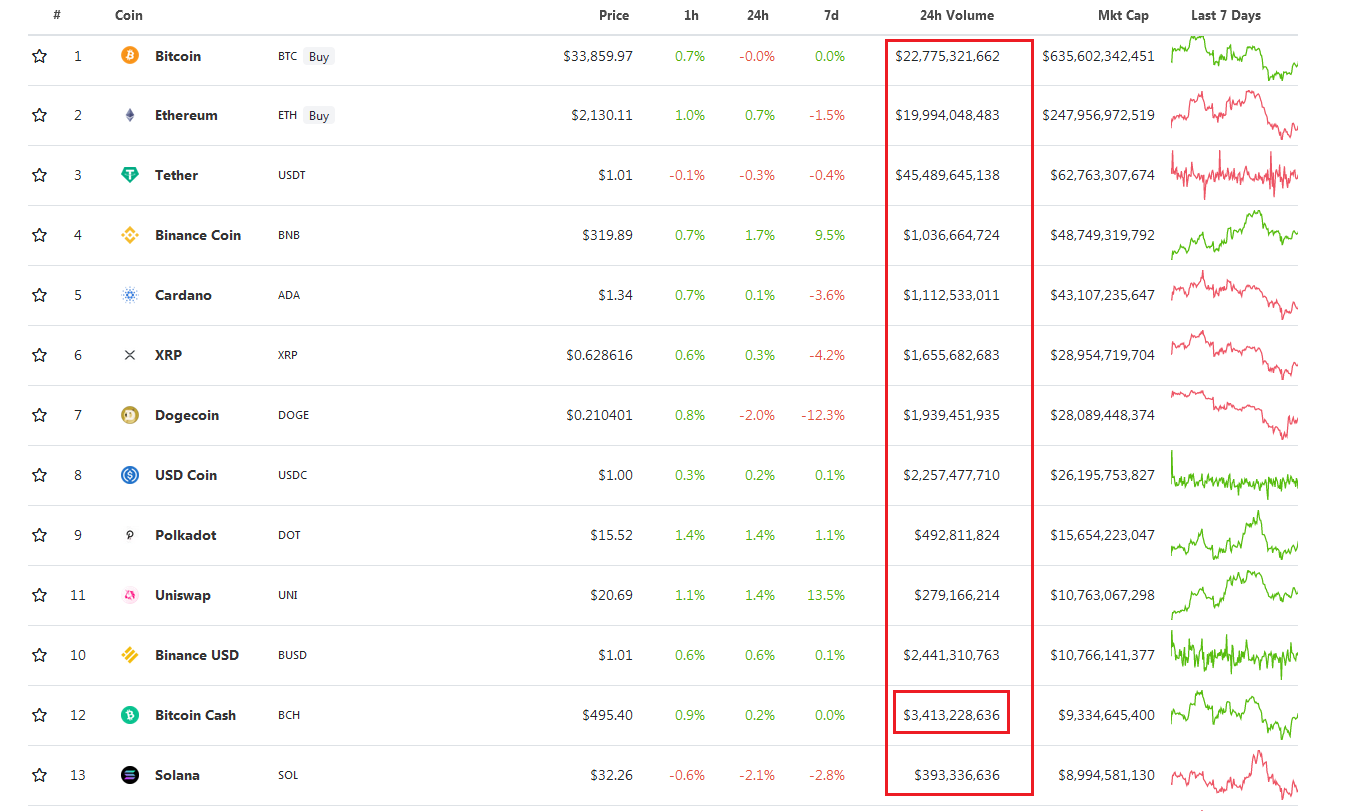Sort by the Coin column header
Viewport: 1368px width, 811px height.
(x=129, y=15)
